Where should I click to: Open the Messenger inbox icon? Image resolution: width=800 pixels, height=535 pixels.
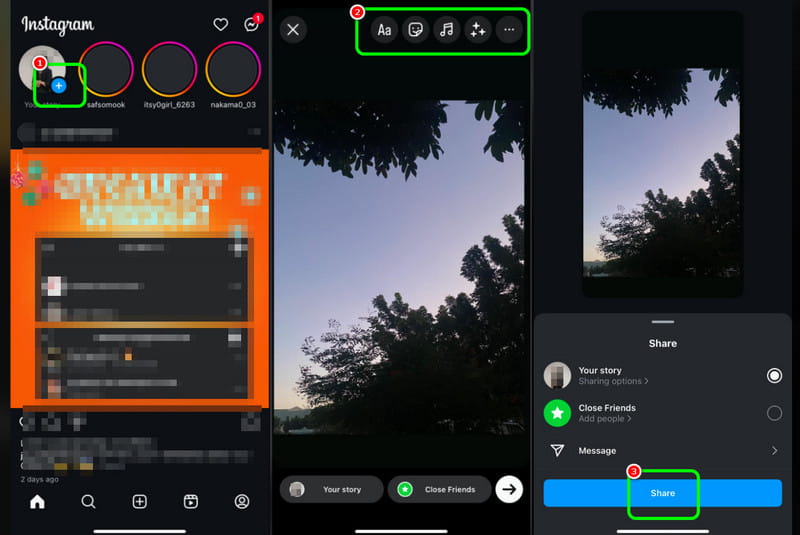pos(251,25)
